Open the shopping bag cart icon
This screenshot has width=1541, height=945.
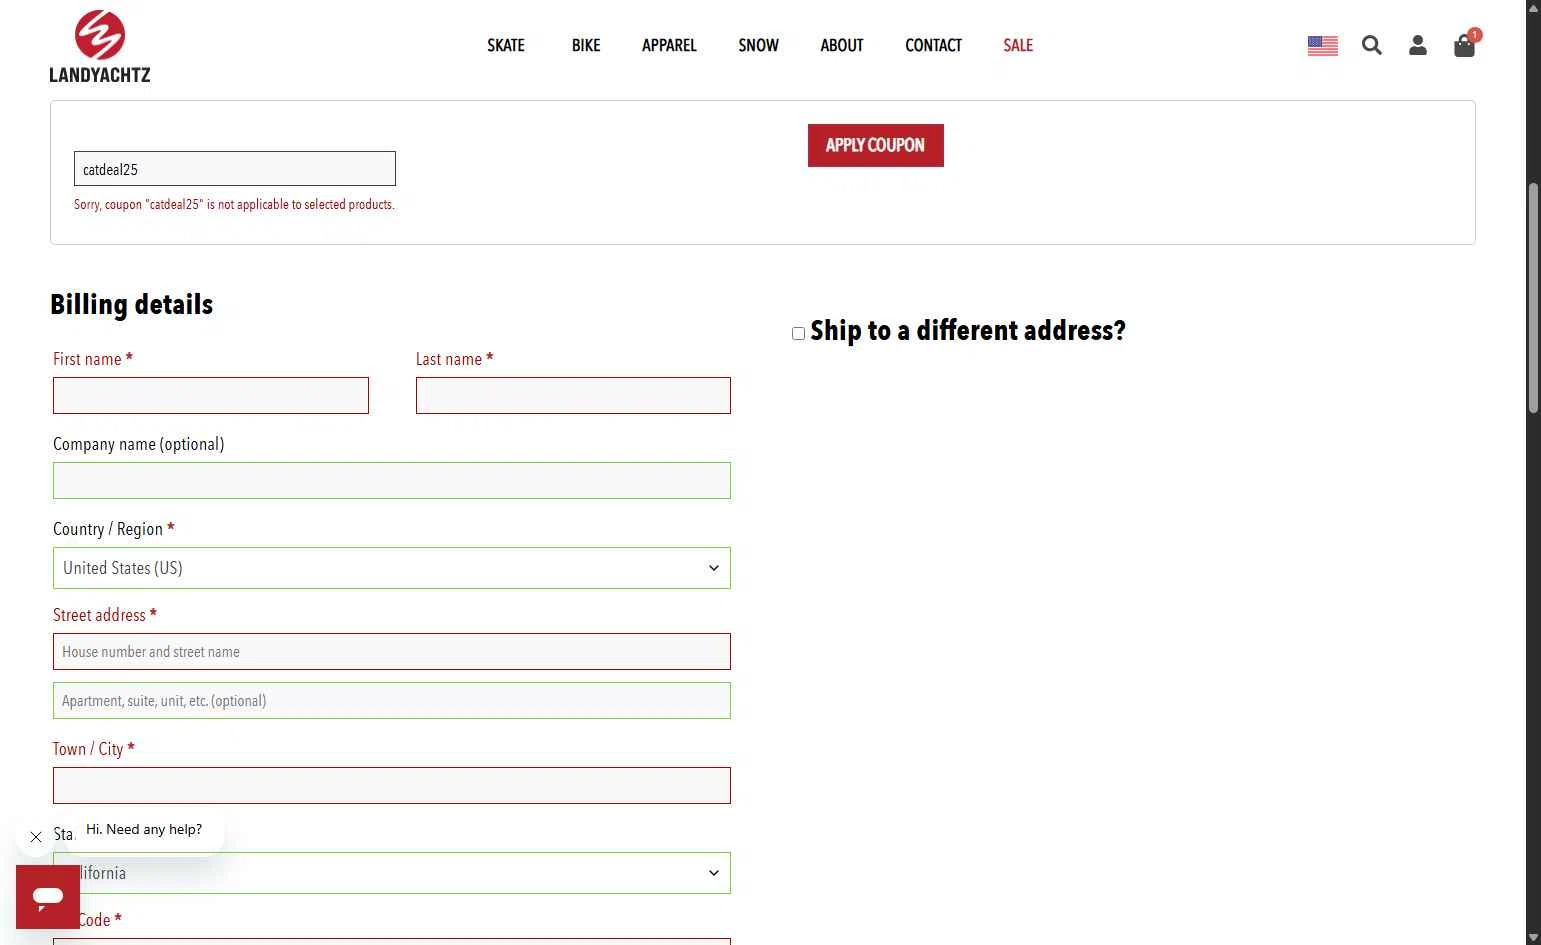pyautogui.click(x=1465, y=45)
